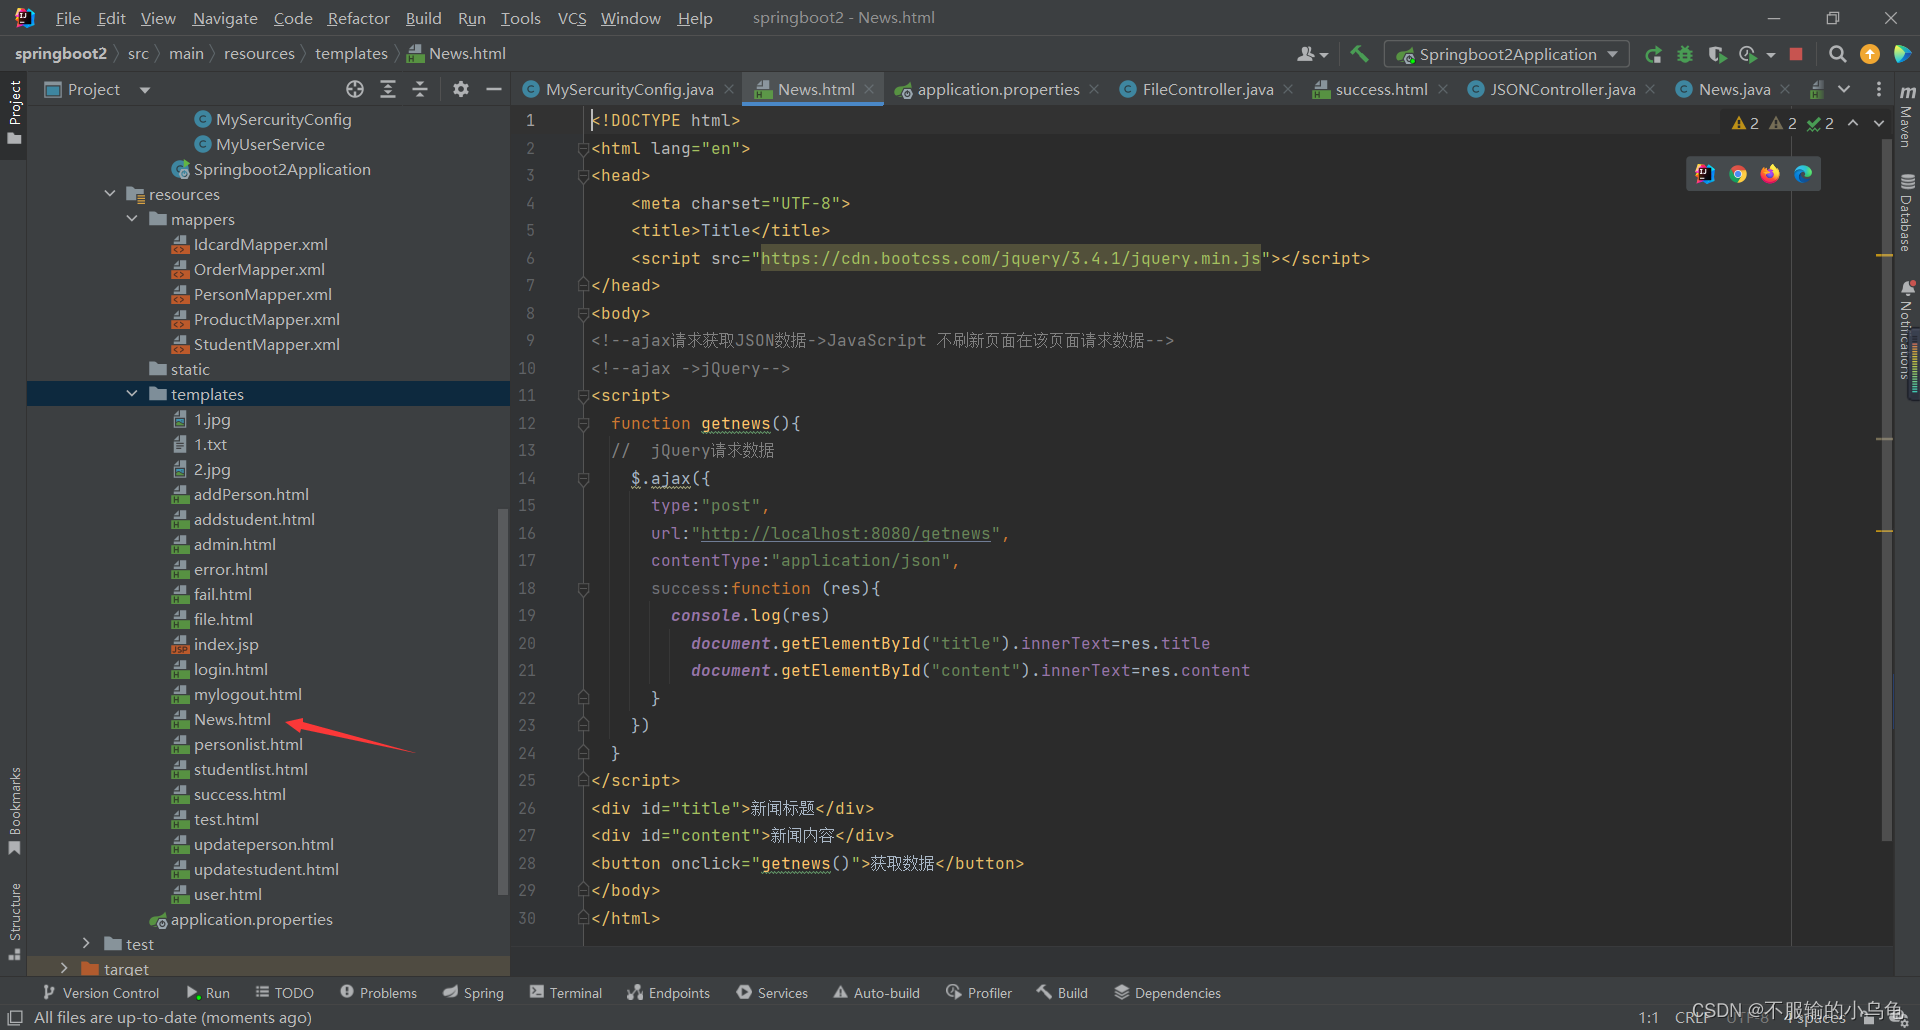Click Select Opened File target icon

pos(355,89)
